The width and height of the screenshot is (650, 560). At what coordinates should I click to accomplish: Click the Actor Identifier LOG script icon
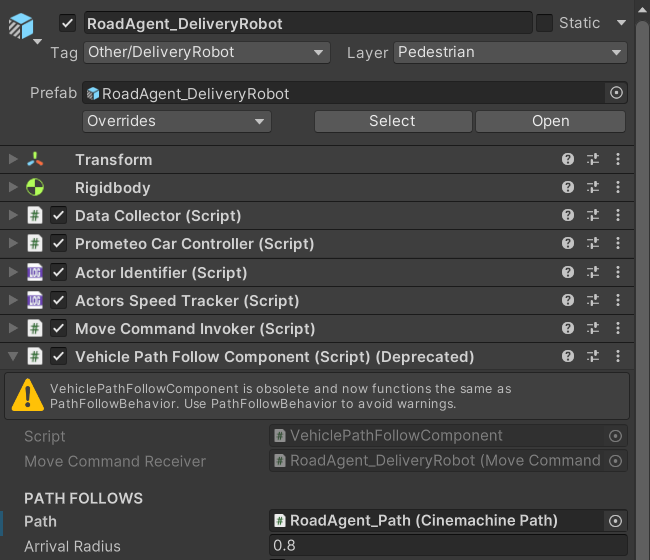[35, 272]
